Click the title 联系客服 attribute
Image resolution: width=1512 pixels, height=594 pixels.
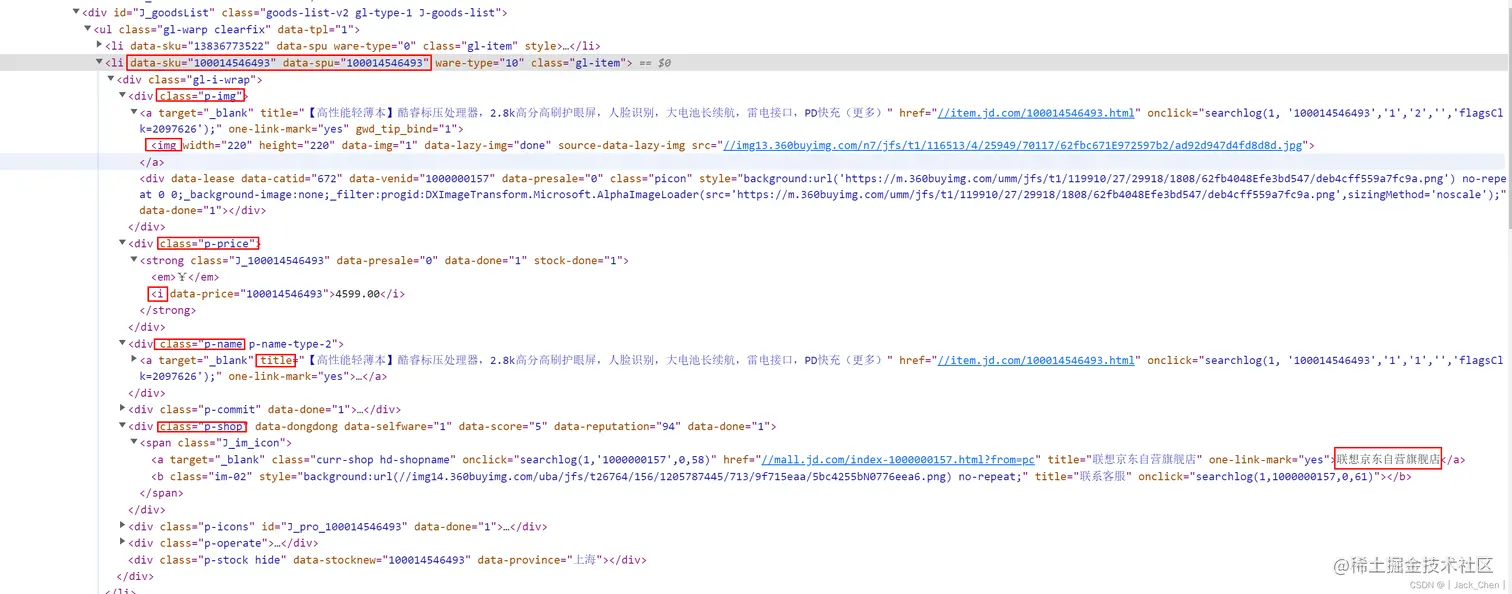coord(1084,477)
